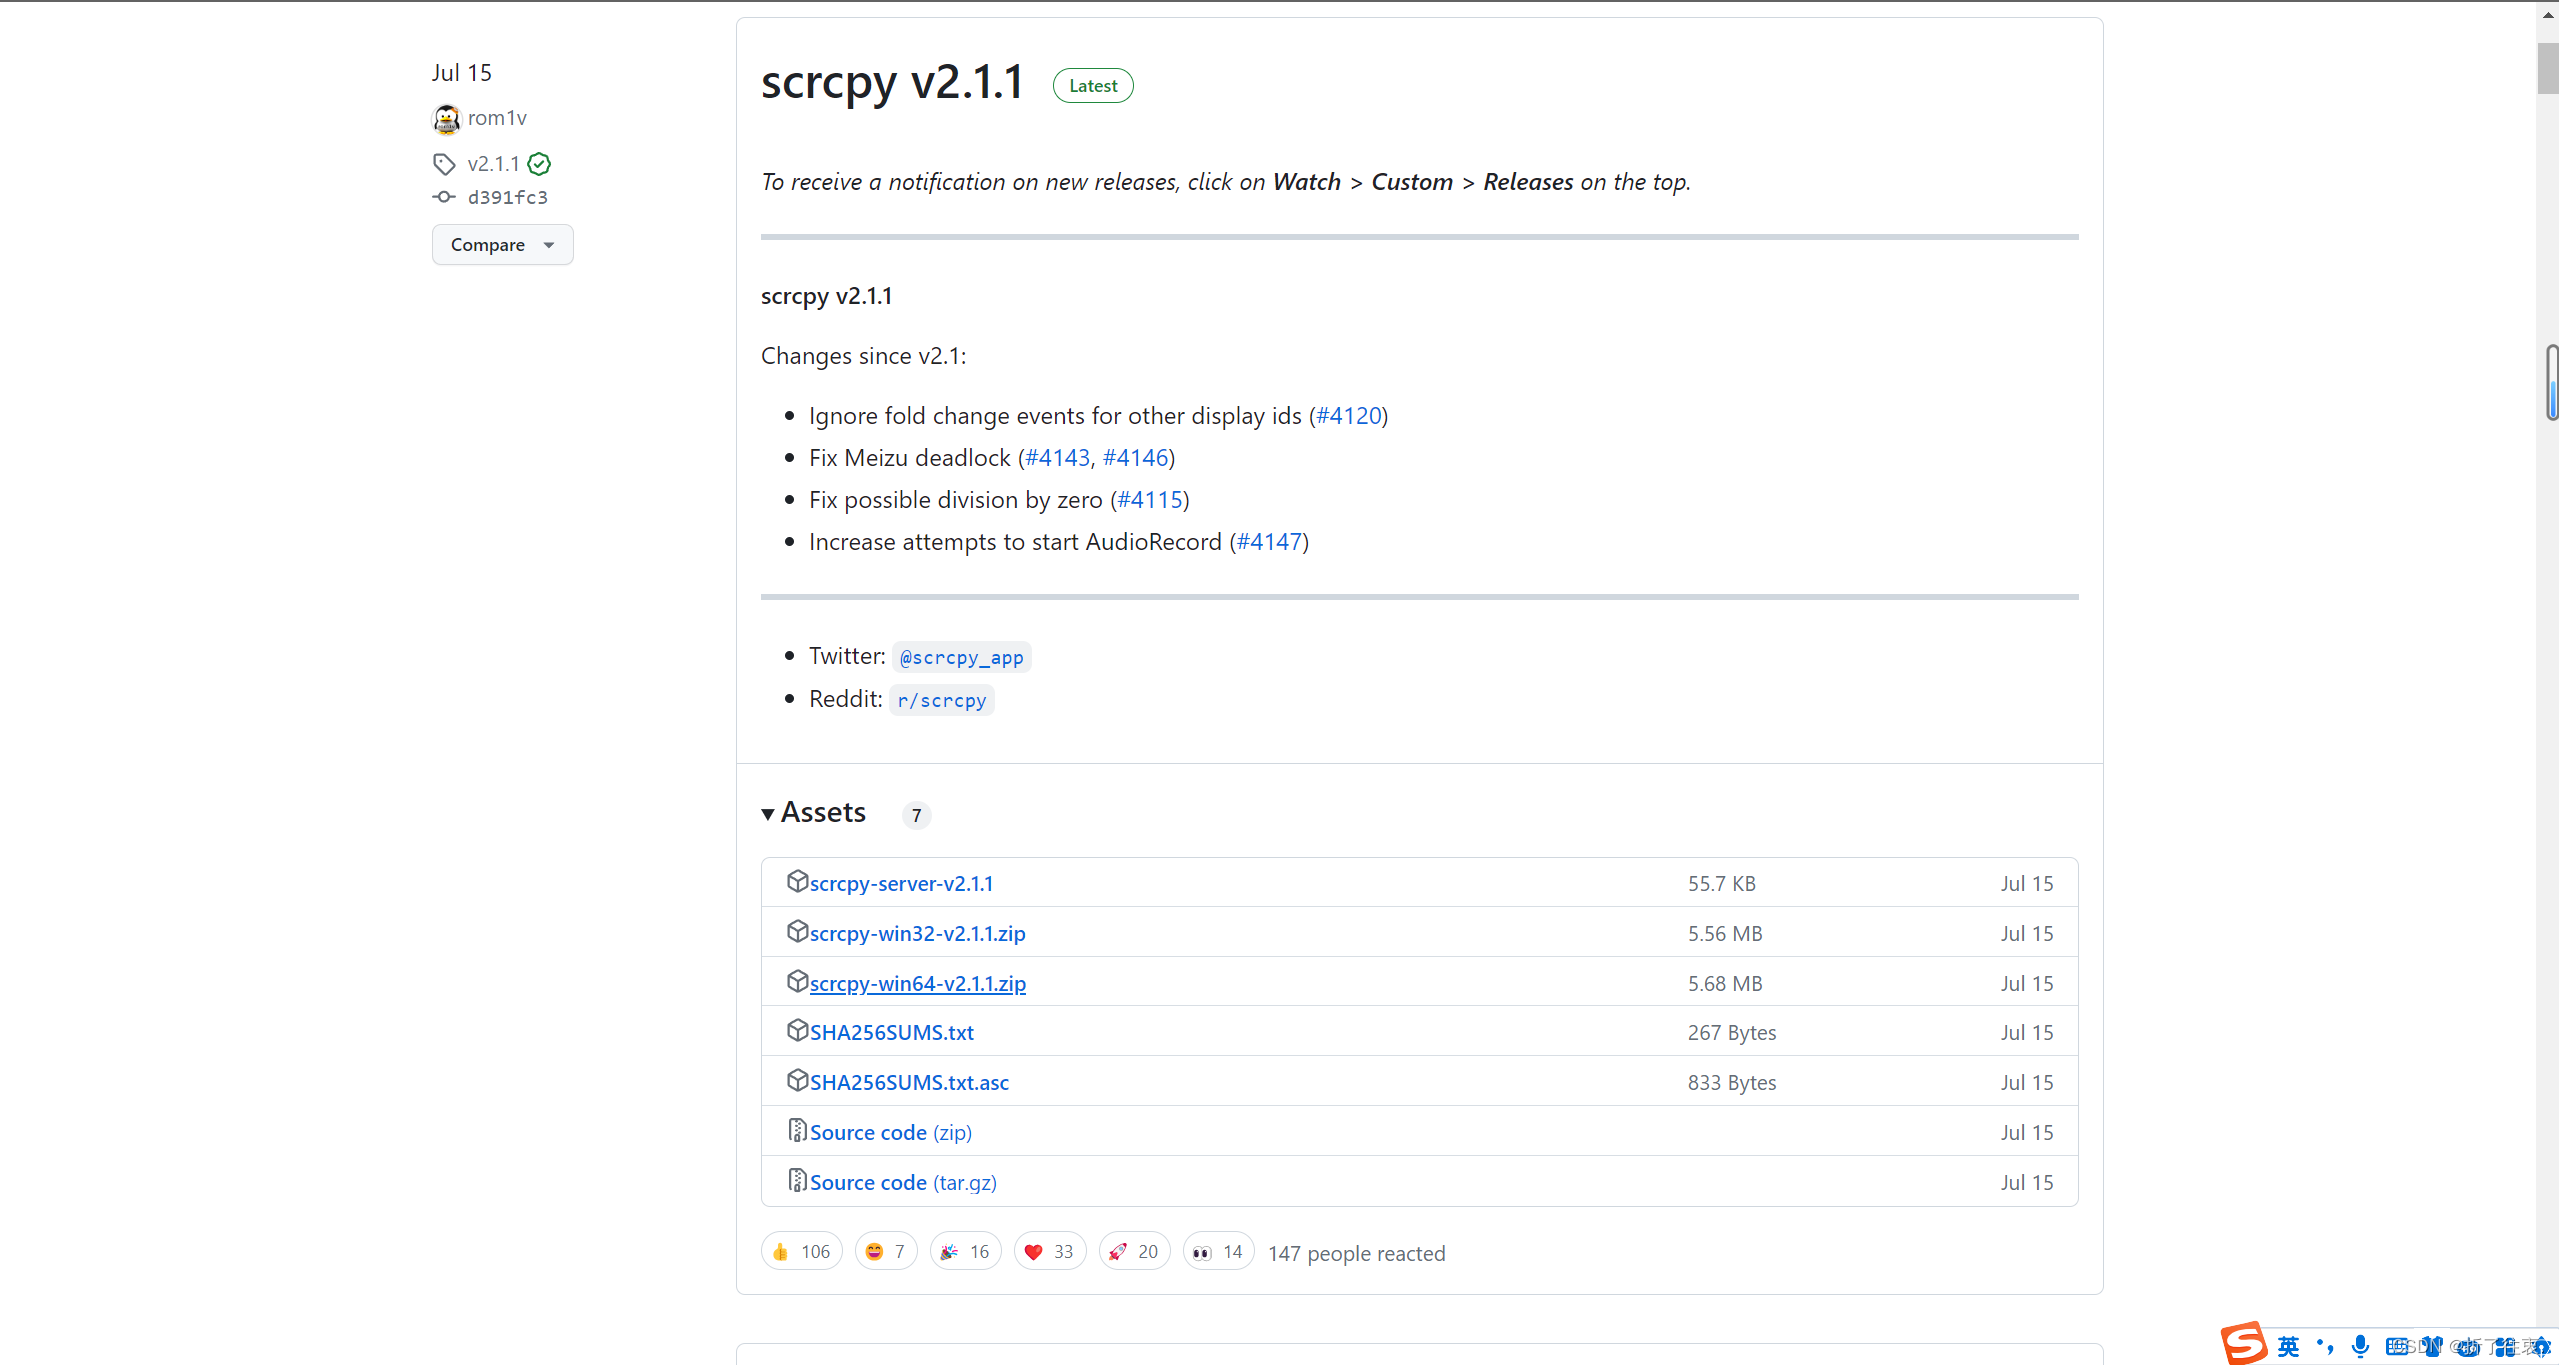This screenshot has height=1365, width=2559.
Task: Open the v2.1.1 tag link
Action: (494, 164)
